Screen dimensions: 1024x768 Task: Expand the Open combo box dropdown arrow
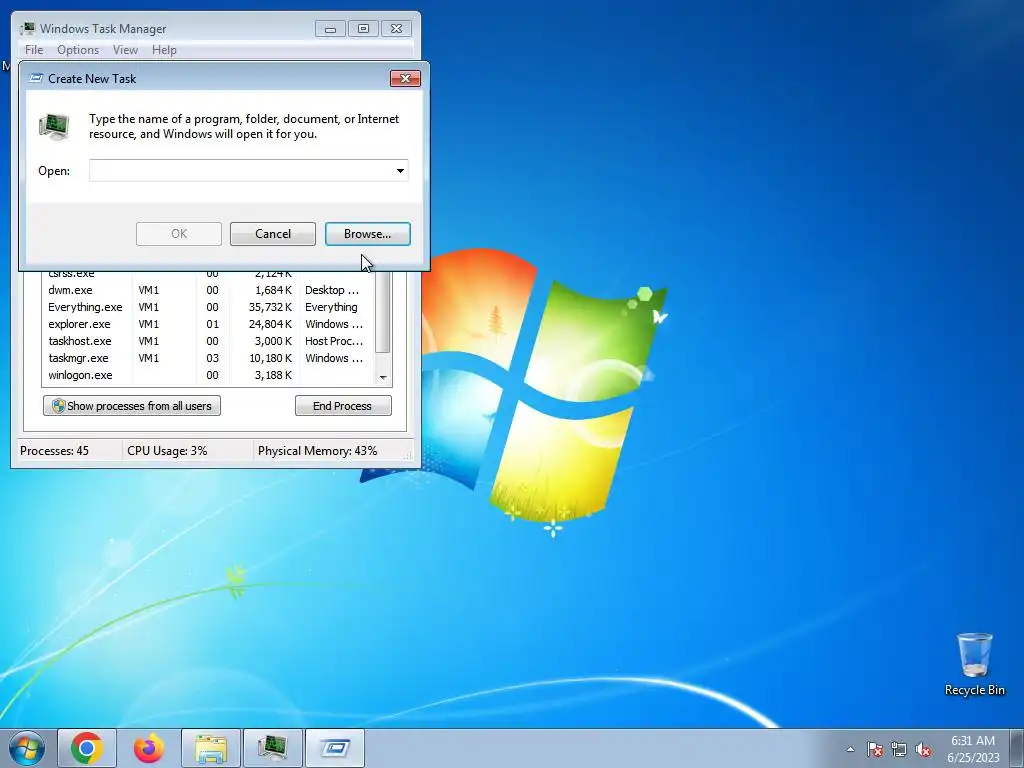(400, 170)
